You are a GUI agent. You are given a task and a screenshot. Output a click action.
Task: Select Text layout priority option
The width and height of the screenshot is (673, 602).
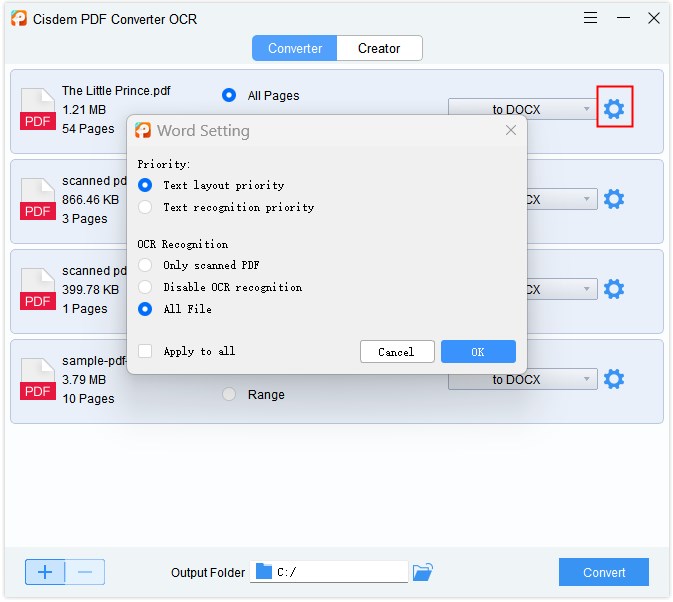tap(145, 185)
